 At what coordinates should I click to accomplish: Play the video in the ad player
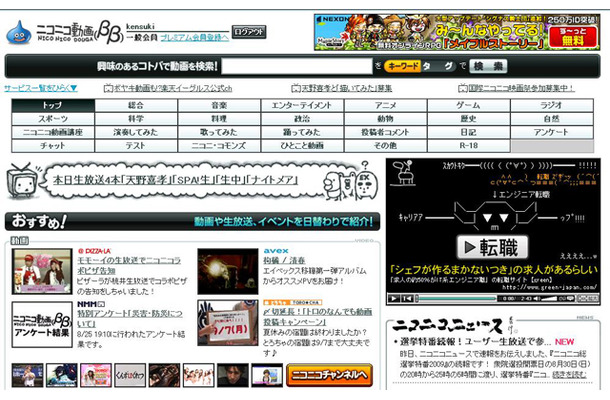(394, 298)
